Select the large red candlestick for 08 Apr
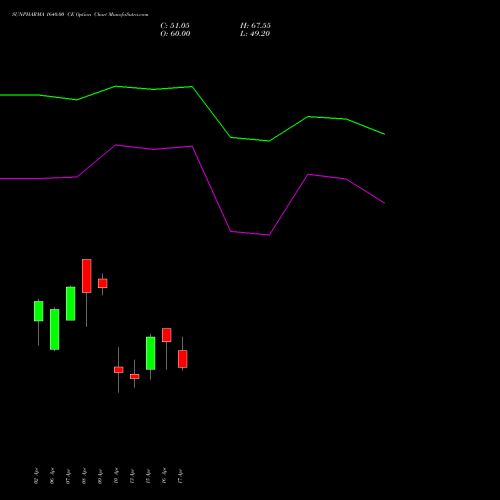This screenshot has width=500, height=500. point(87,276)
